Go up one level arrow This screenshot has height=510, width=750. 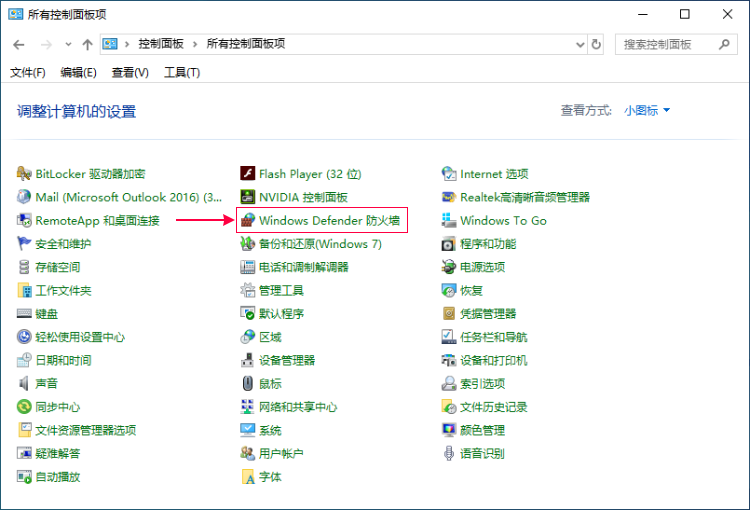(87, 44)
